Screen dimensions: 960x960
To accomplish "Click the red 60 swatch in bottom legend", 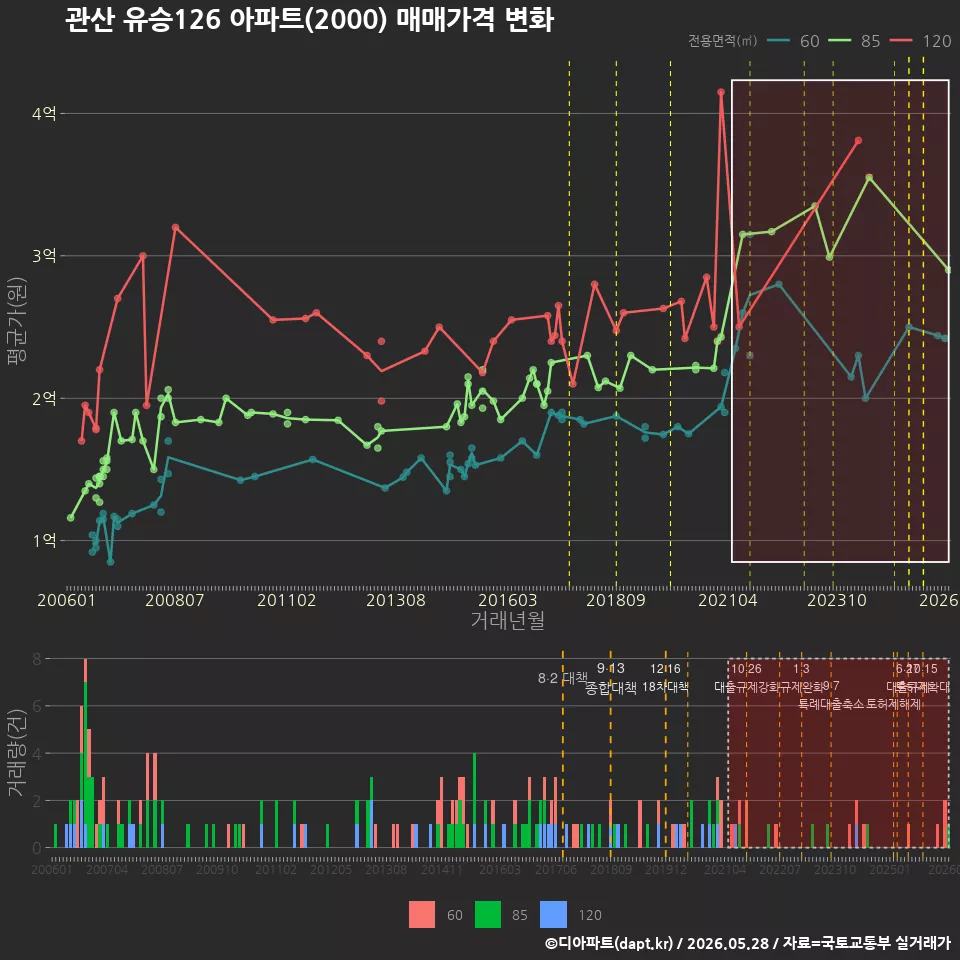I will pyautogui.click(x=422, y=914).
